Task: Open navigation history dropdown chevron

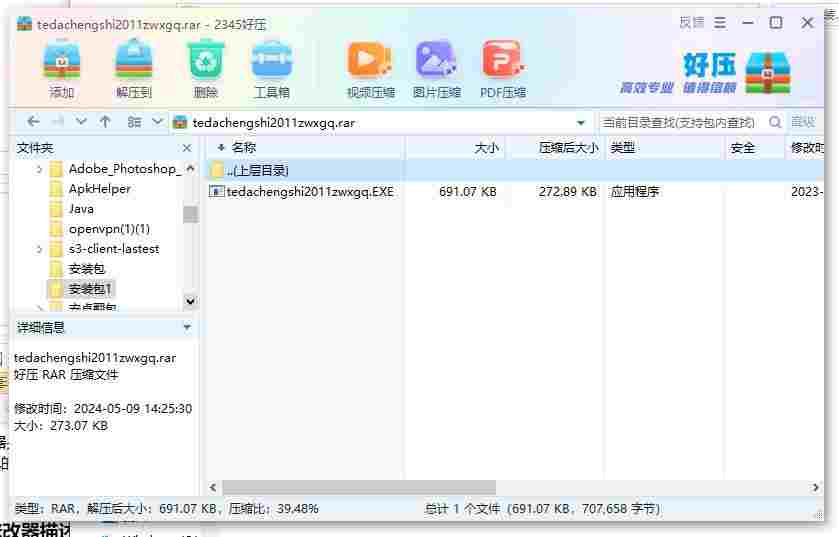Action: coord(81,122)
